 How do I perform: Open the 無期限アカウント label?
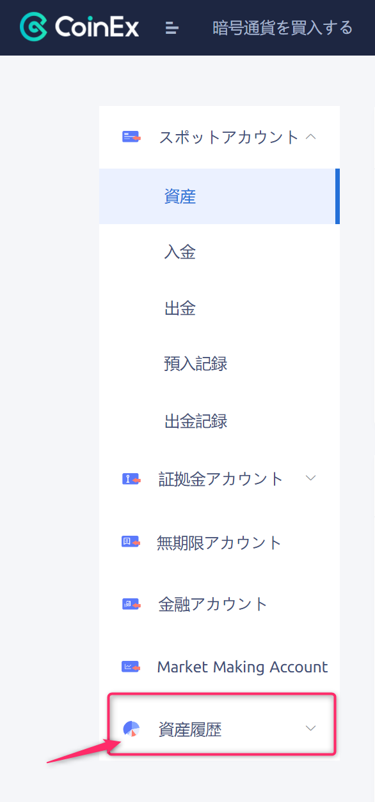219,542
